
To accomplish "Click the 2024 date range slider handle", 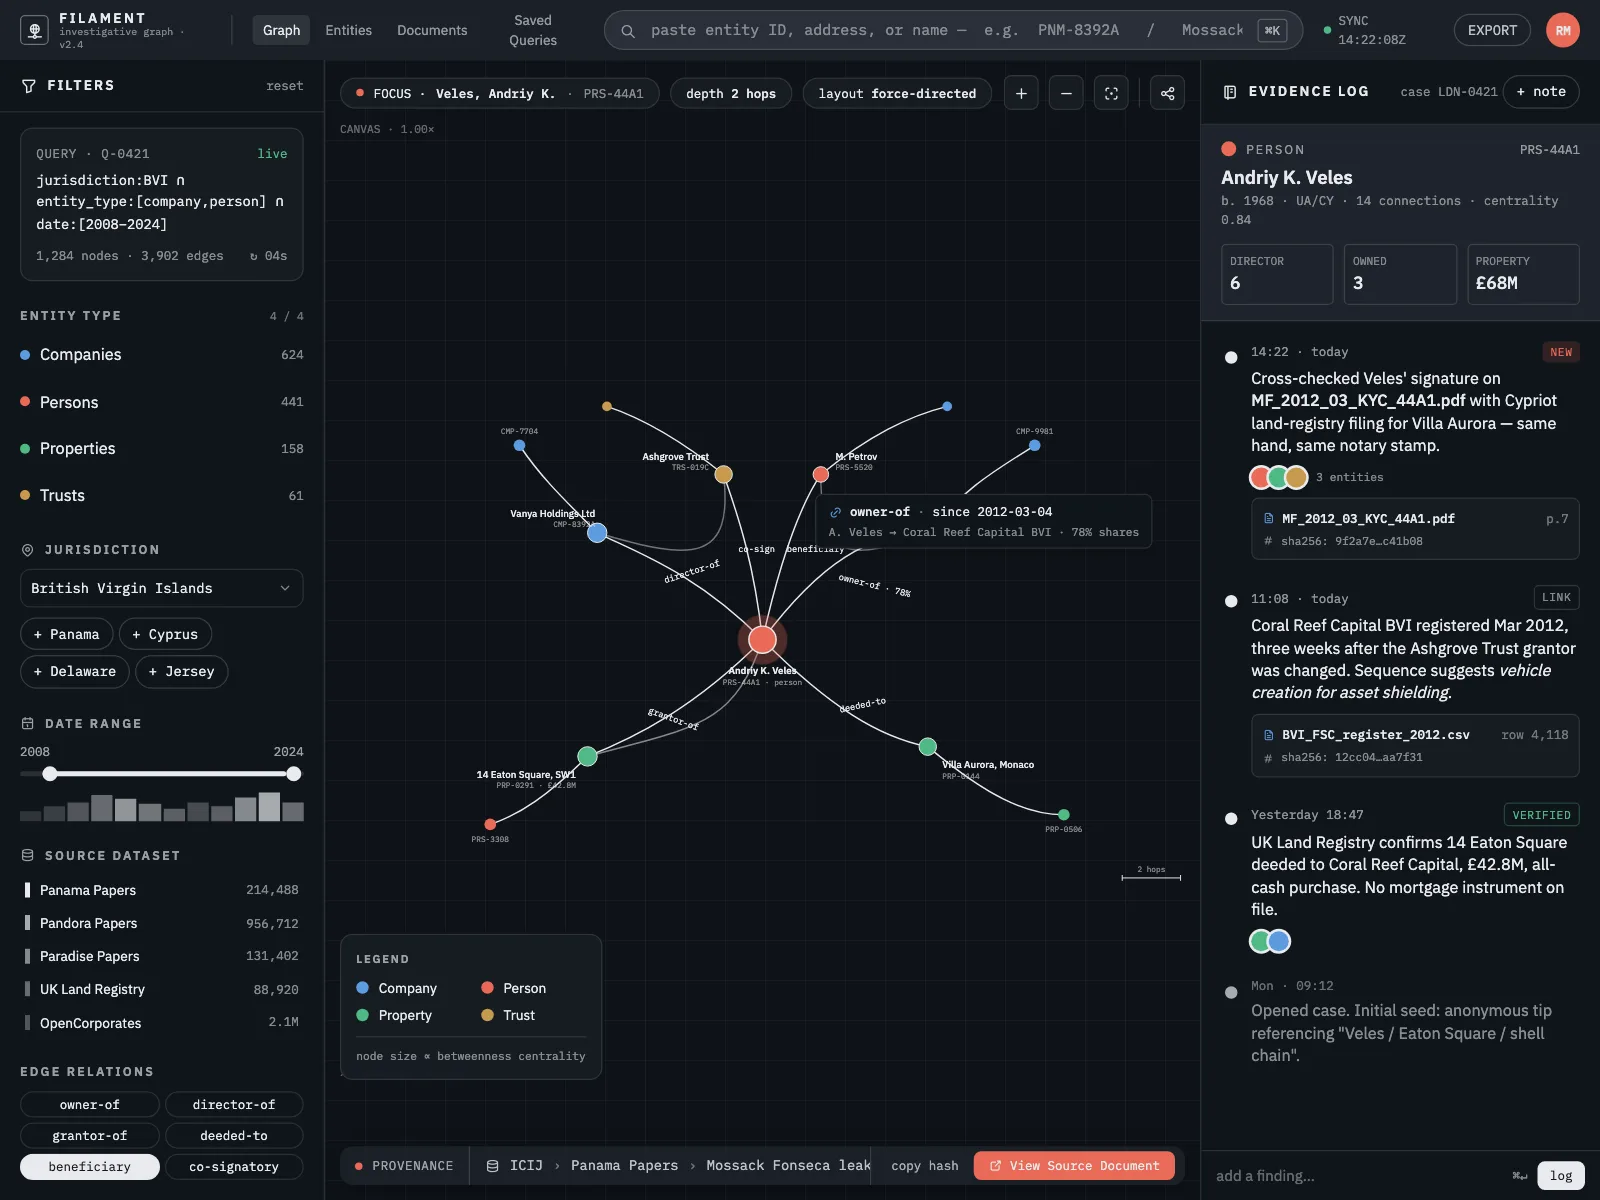I will [293, 774].
